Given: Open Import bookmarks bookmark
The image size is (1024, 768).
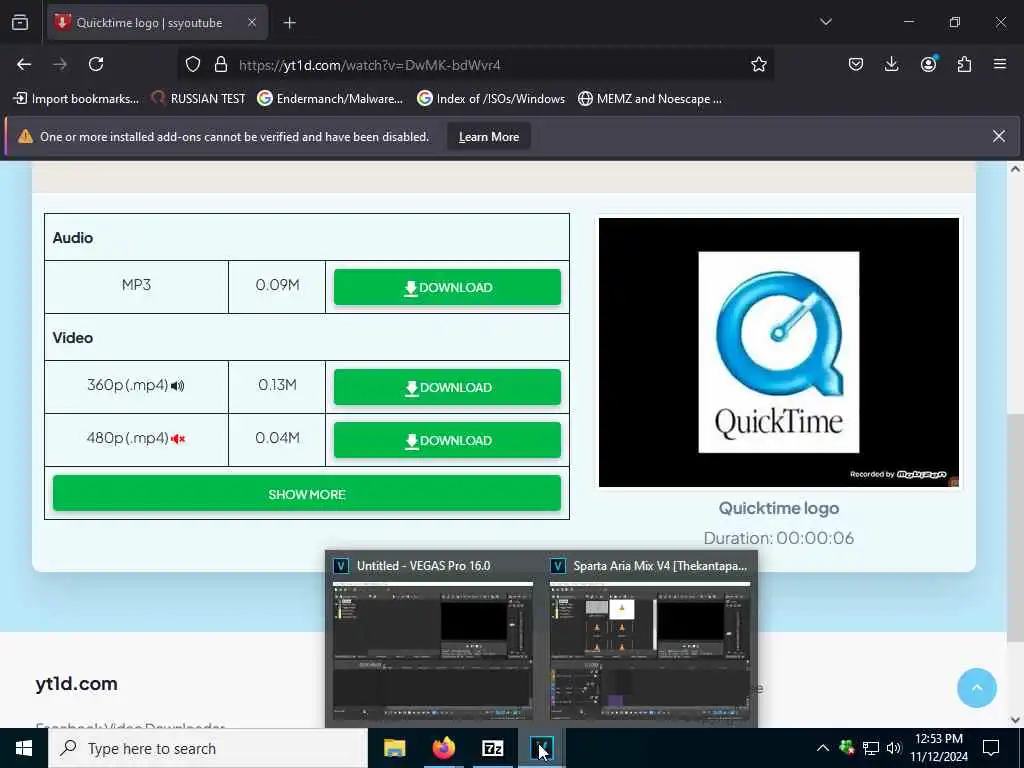Looking at the screenshot, I should (x=76, y=99).
